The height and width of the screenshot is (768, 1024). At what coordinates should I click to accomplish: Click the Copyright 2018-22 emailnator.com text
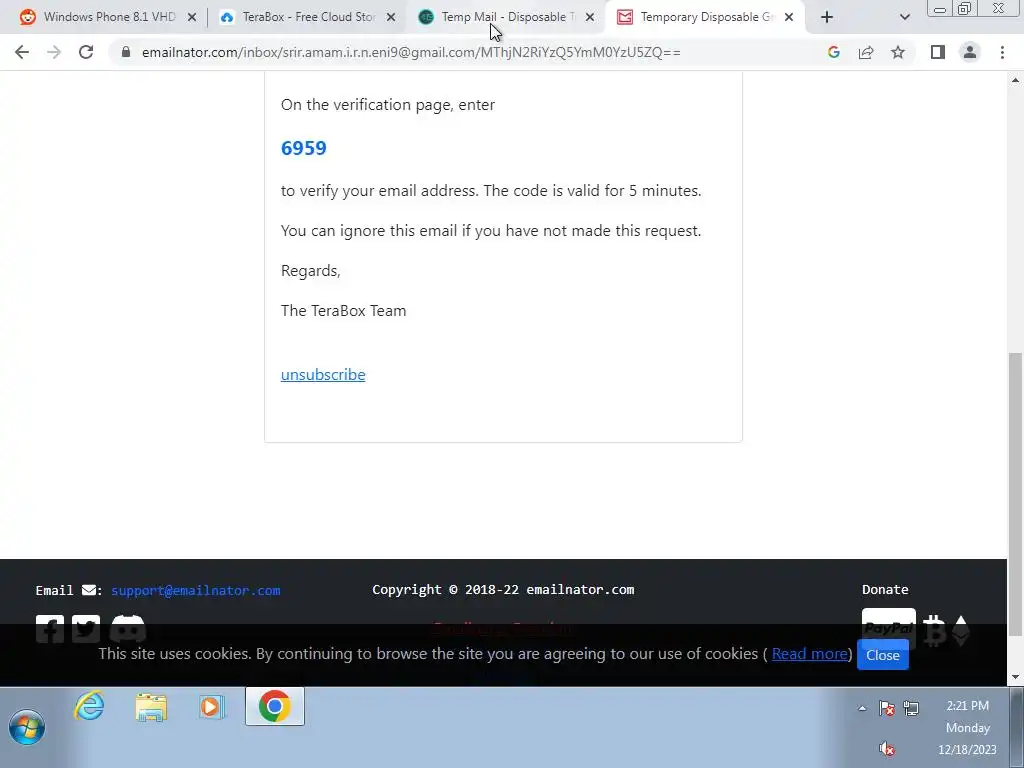503,590
